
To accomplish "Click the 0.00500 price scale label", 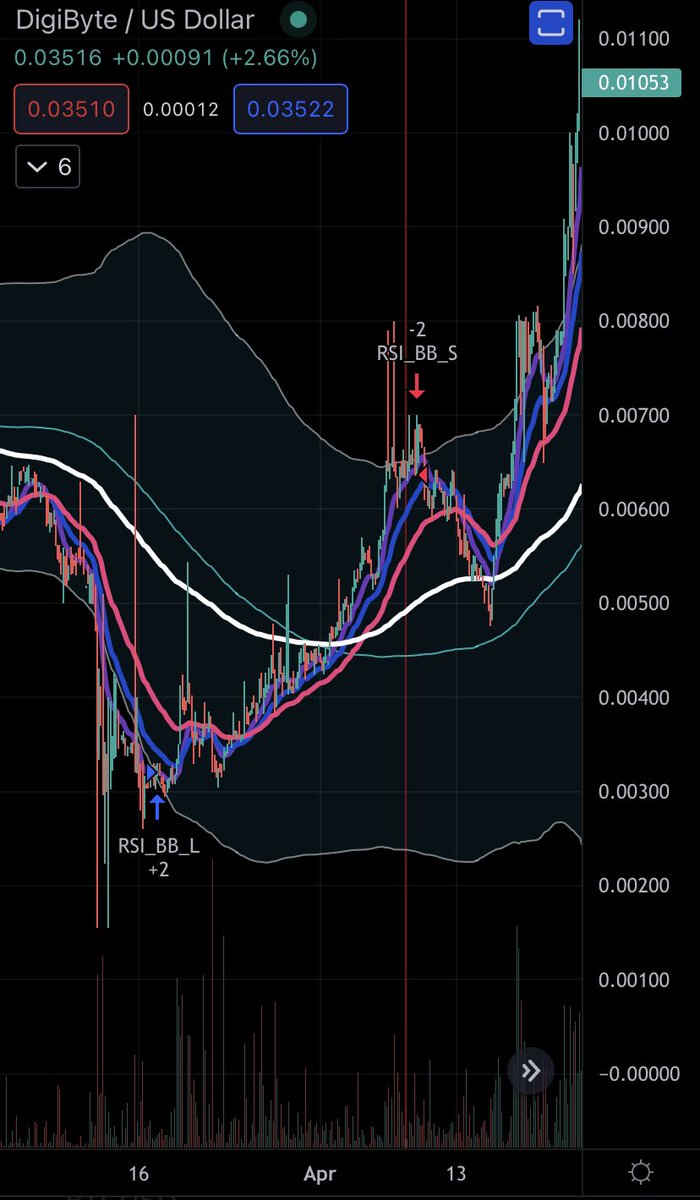I will pos(633,603).
